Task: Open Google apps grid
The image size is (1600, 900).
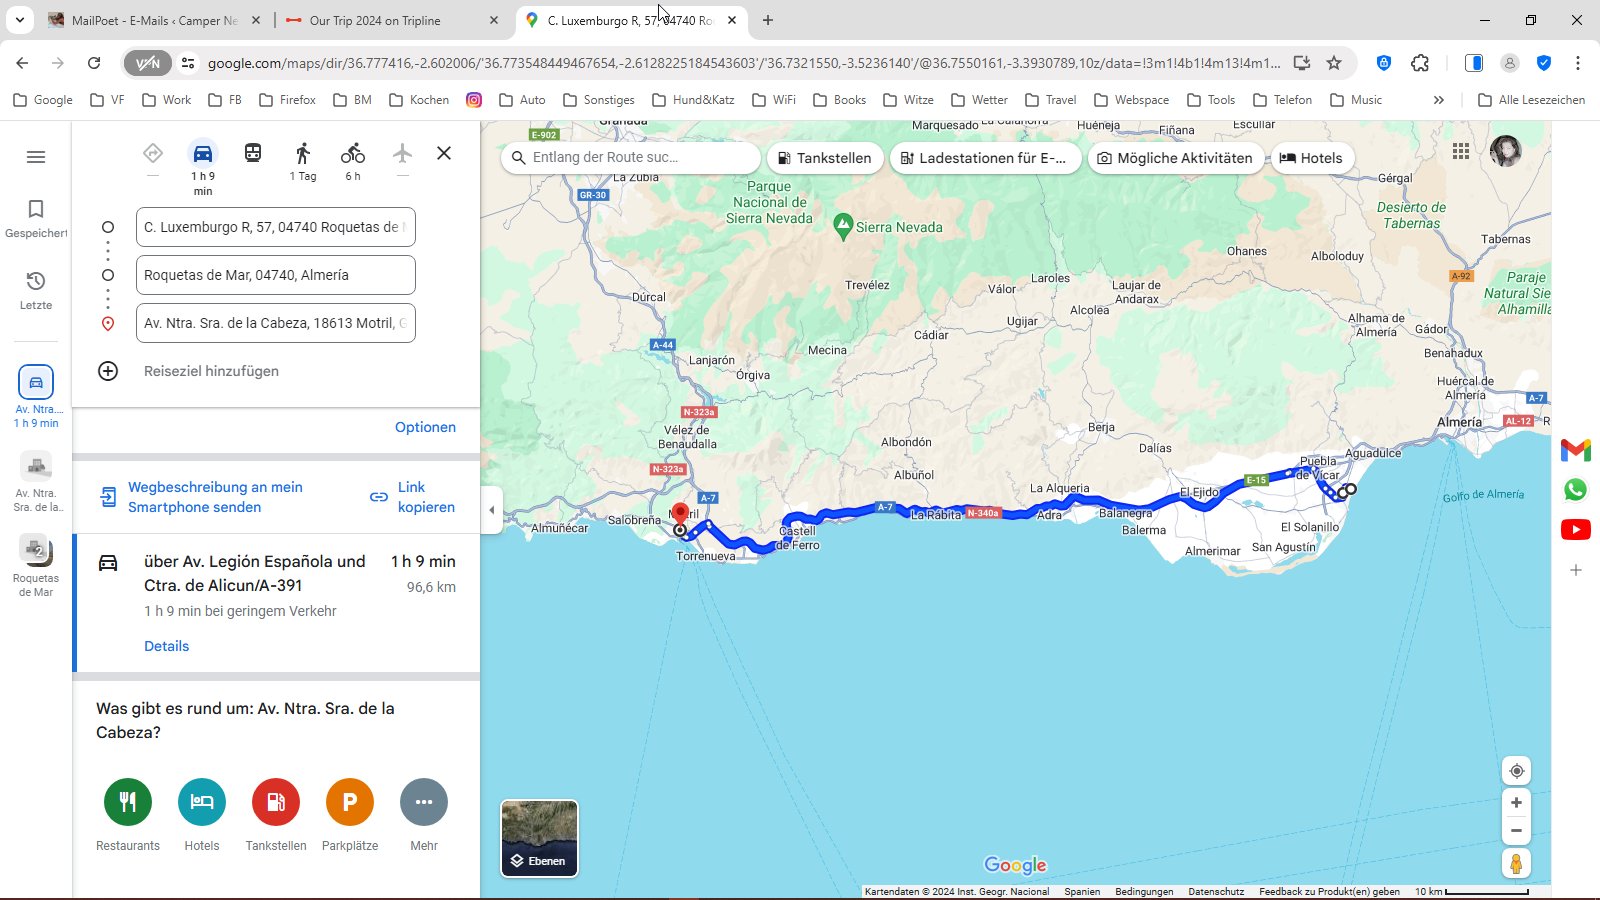Action: pos(1461,151)
